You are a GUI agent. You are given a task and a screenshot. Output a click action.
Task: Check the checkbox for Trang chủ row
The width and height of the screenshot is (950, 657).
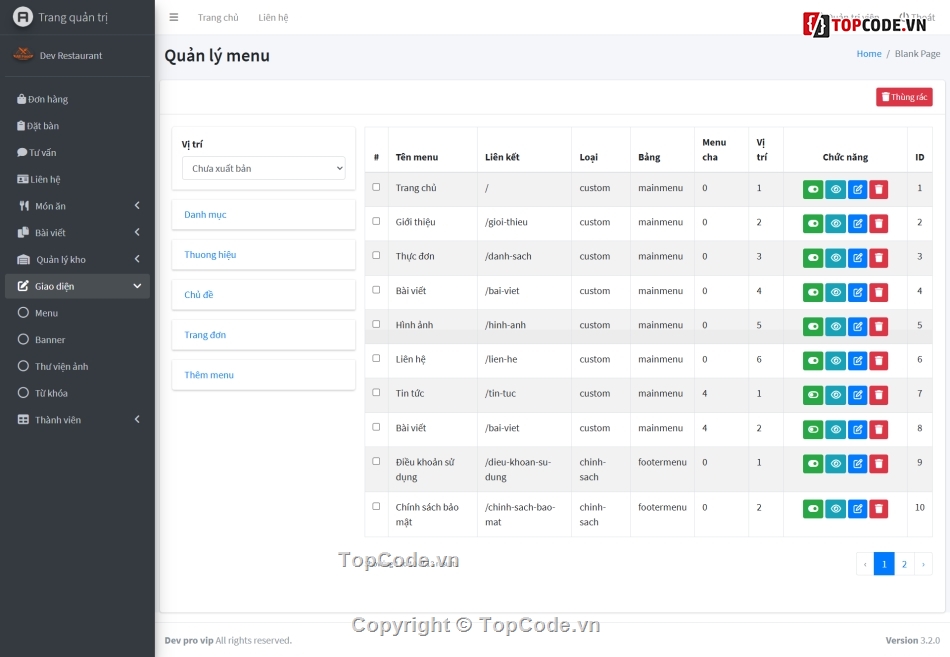376,187
